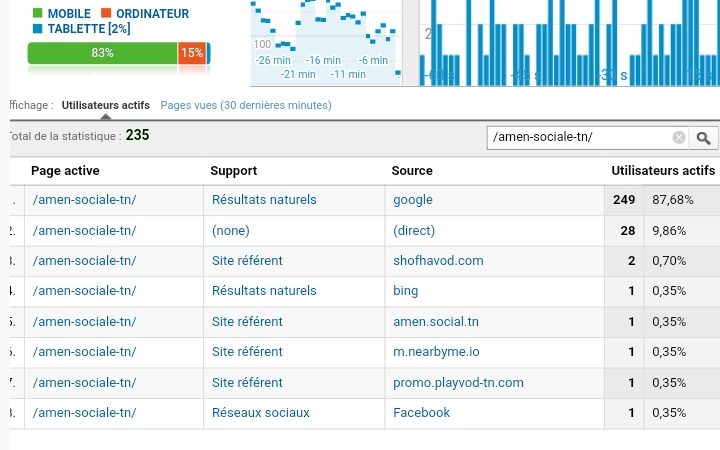Open the shofhavod.com source link

point(438,261)
